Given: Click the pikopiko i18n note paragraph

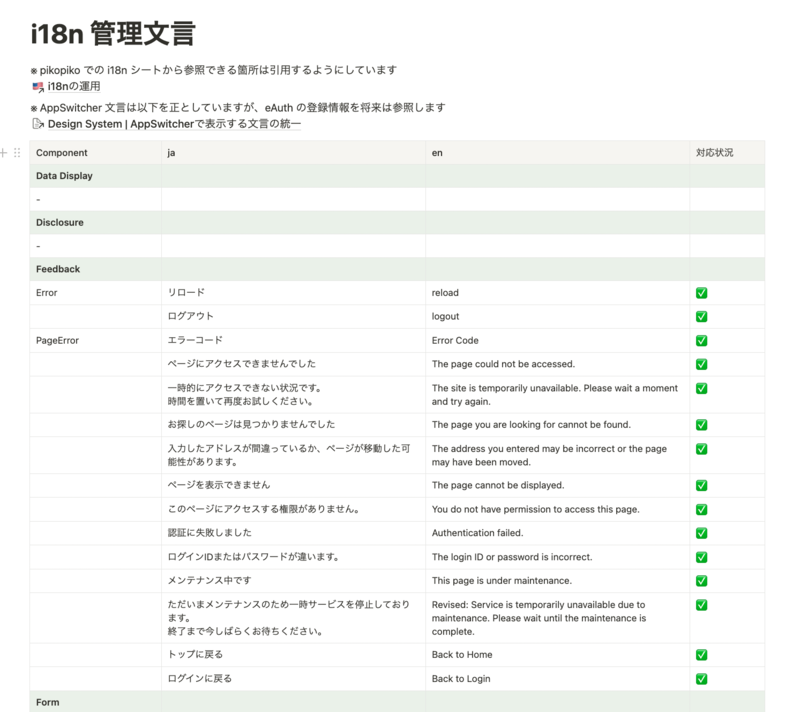Looking at the screenshot, I should (x=213, y=70).
